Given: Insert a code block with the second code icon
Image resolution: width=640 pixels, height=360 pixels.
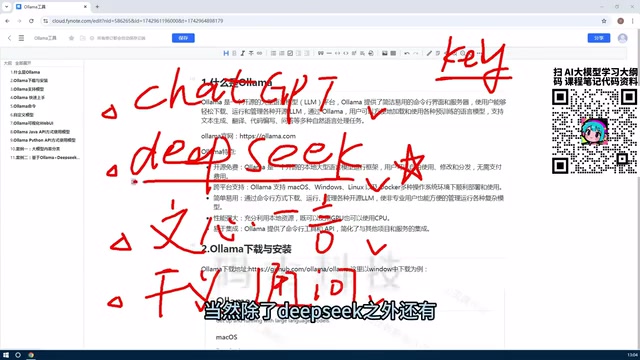Looking at the screenshot, I should (x=346, y=53).
